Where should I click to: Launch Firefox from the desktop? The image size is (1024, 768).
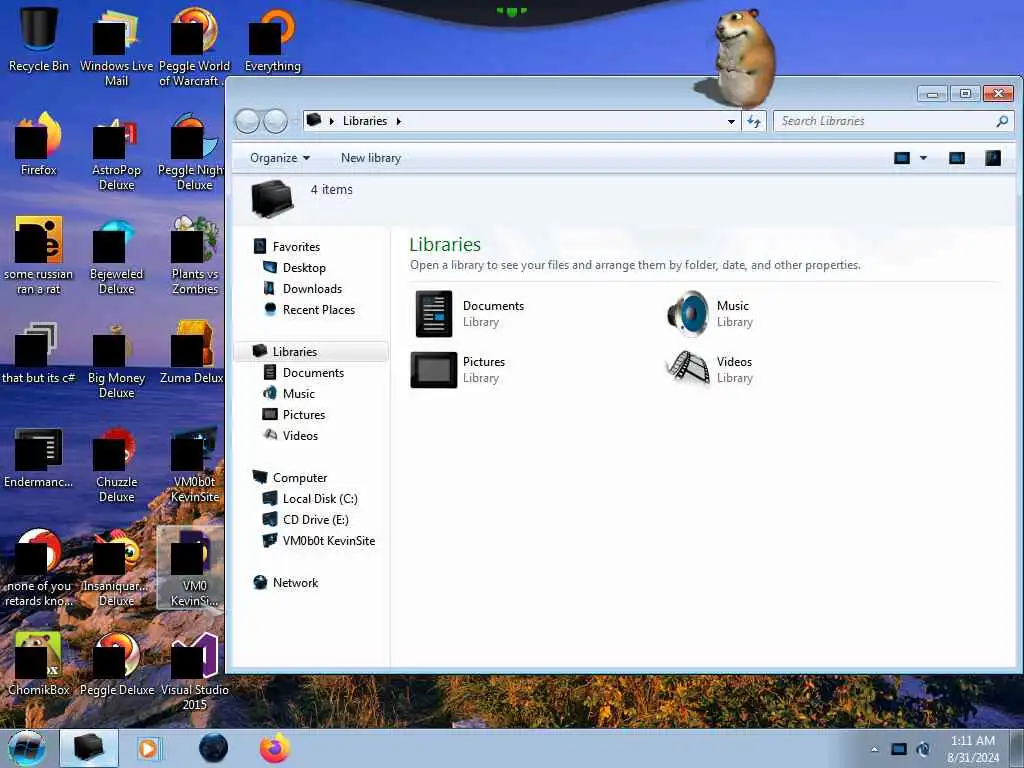(39, 144)
